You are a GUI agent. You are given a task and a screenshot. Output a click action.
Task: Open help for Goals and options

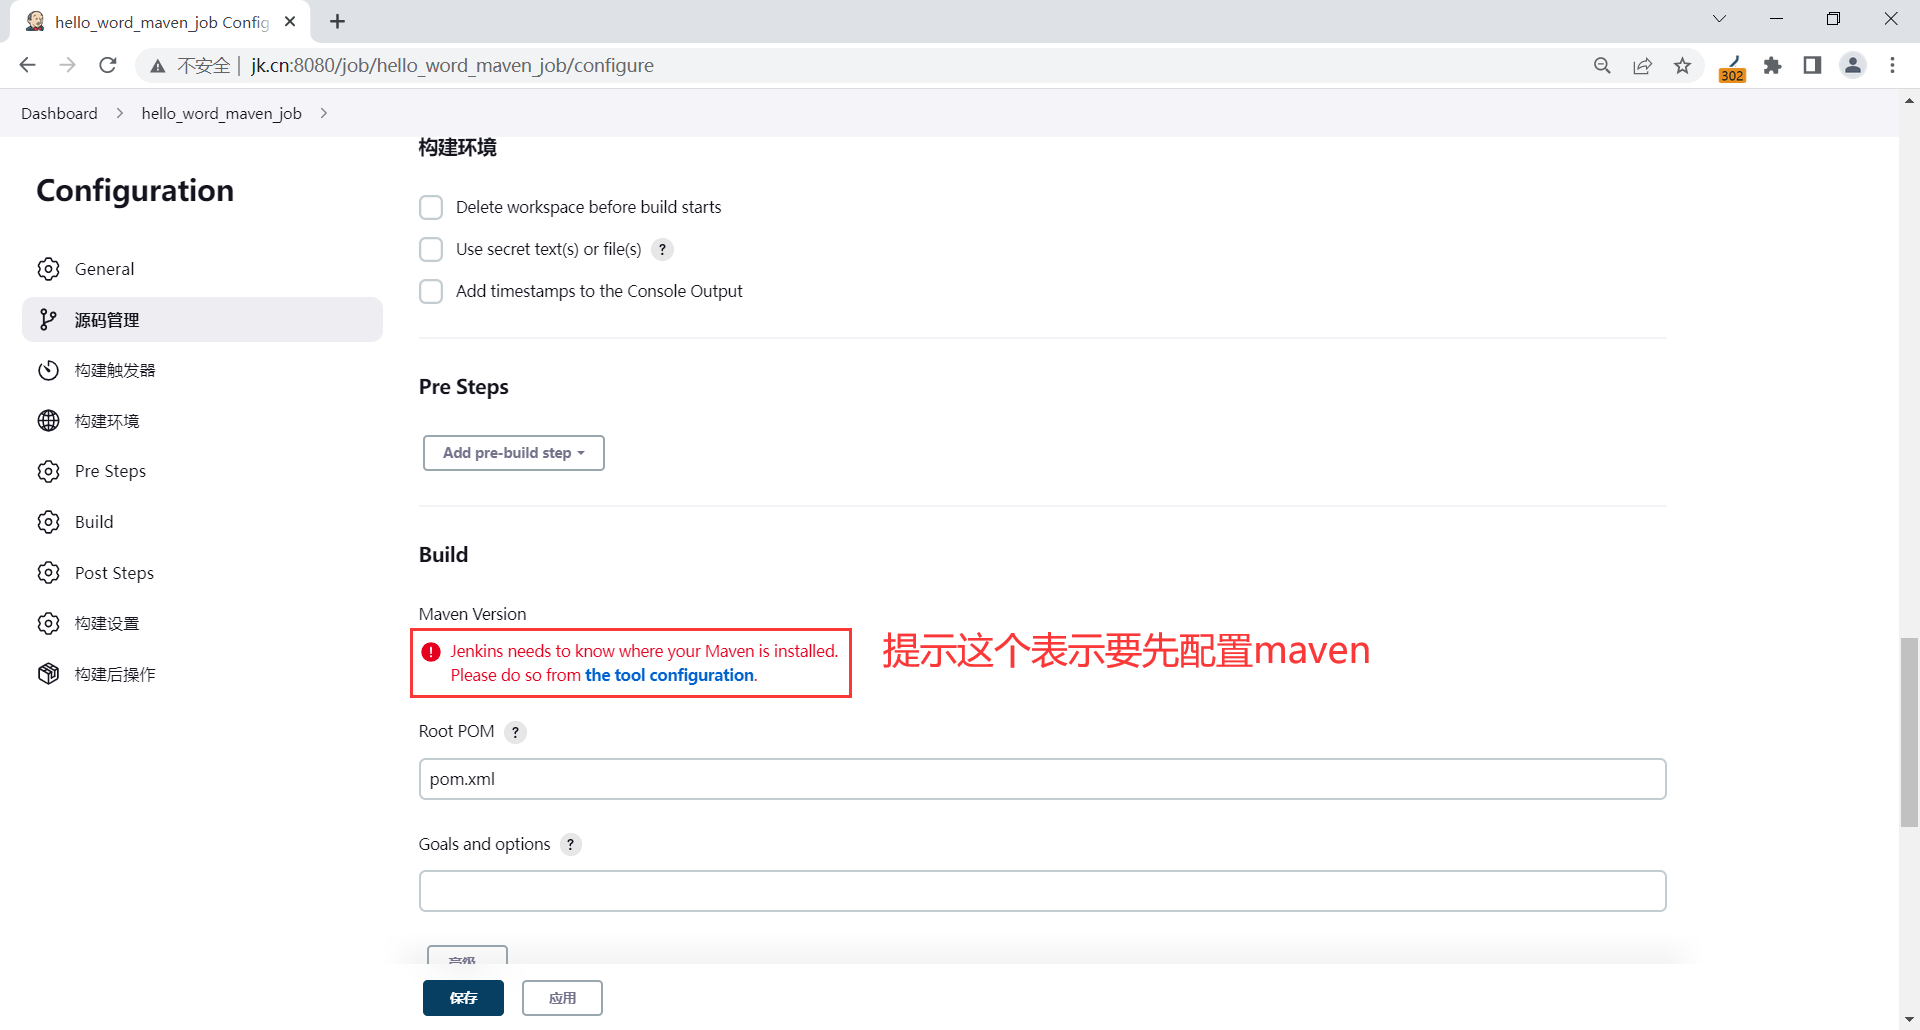click(x=571, y=844)
